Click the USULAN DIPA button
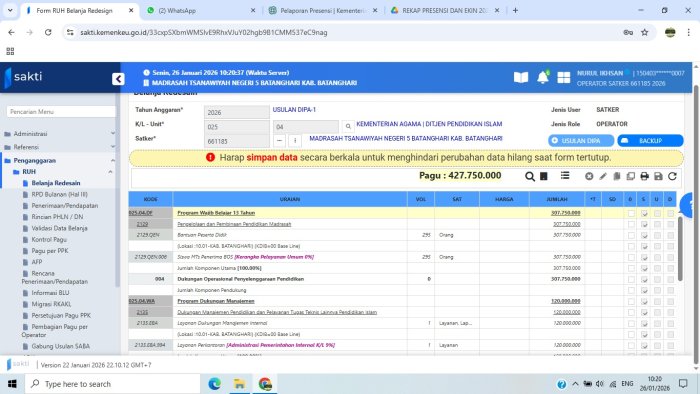This screenshot has width=700, height=394. point(581,141)
